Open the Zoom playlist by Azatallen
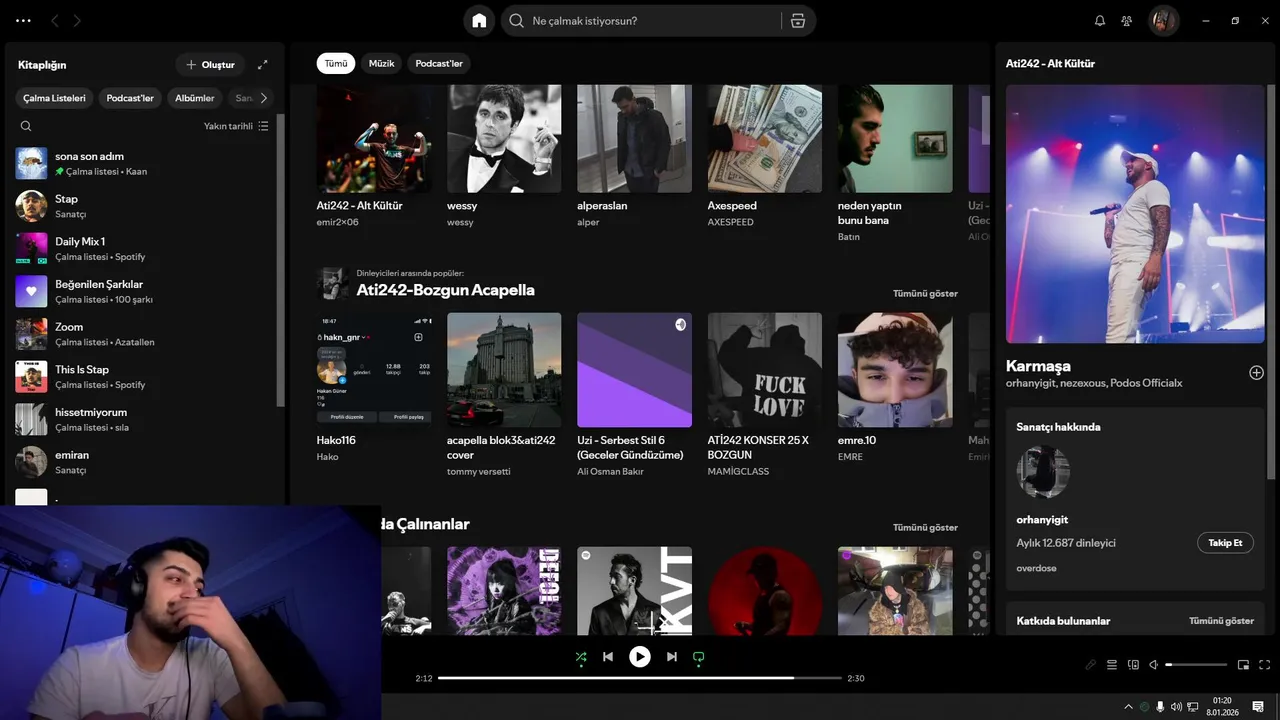 click(143, 334)
